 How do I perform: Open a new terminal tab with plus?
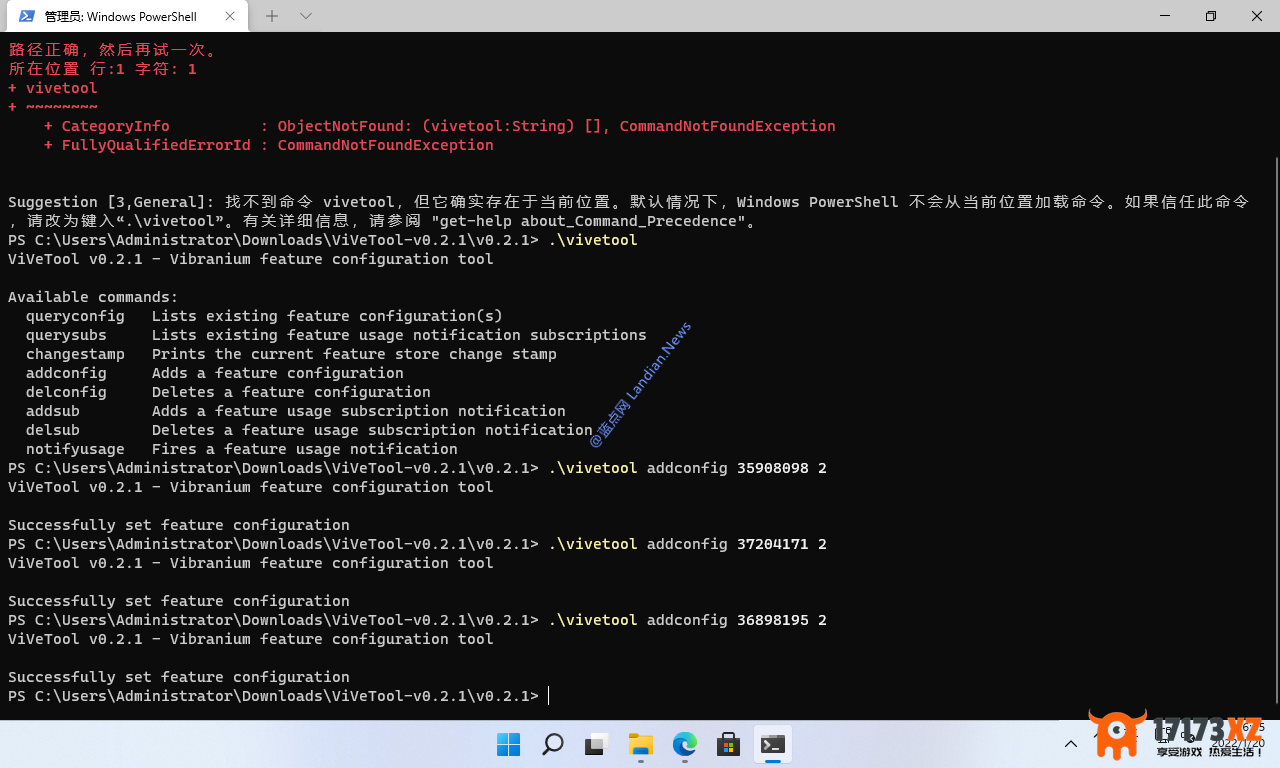coord(272,16)
